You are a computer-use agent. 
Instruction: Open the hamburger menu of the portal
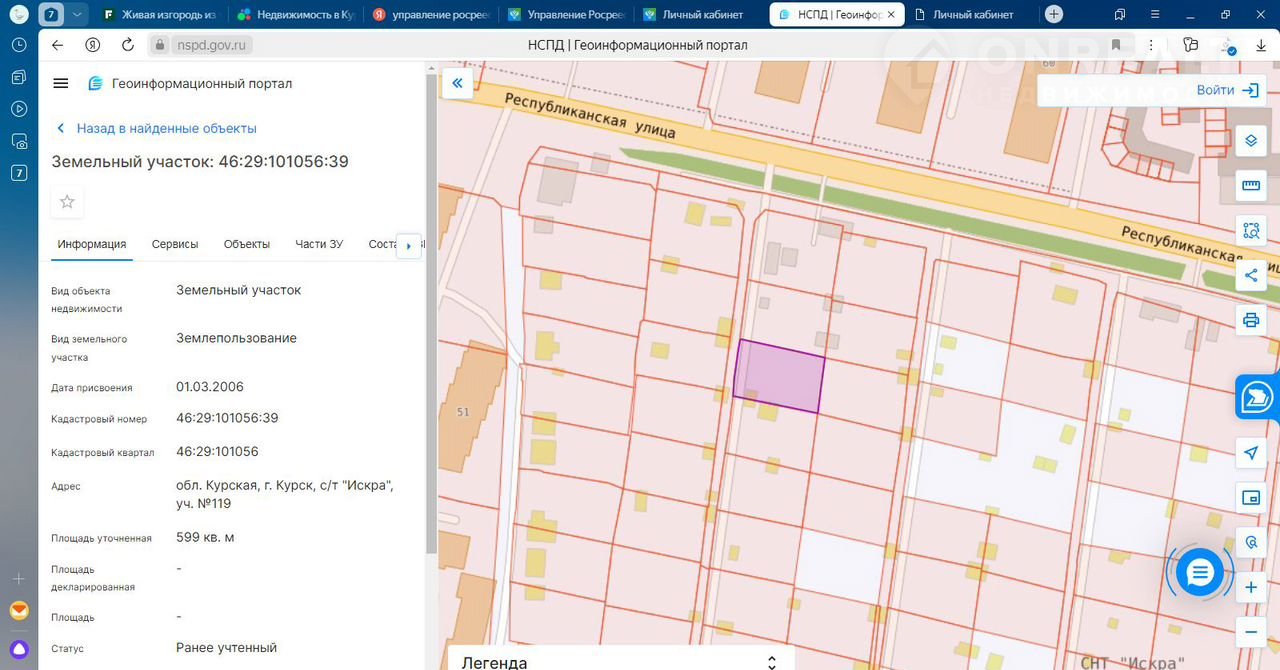click(61, 84)
